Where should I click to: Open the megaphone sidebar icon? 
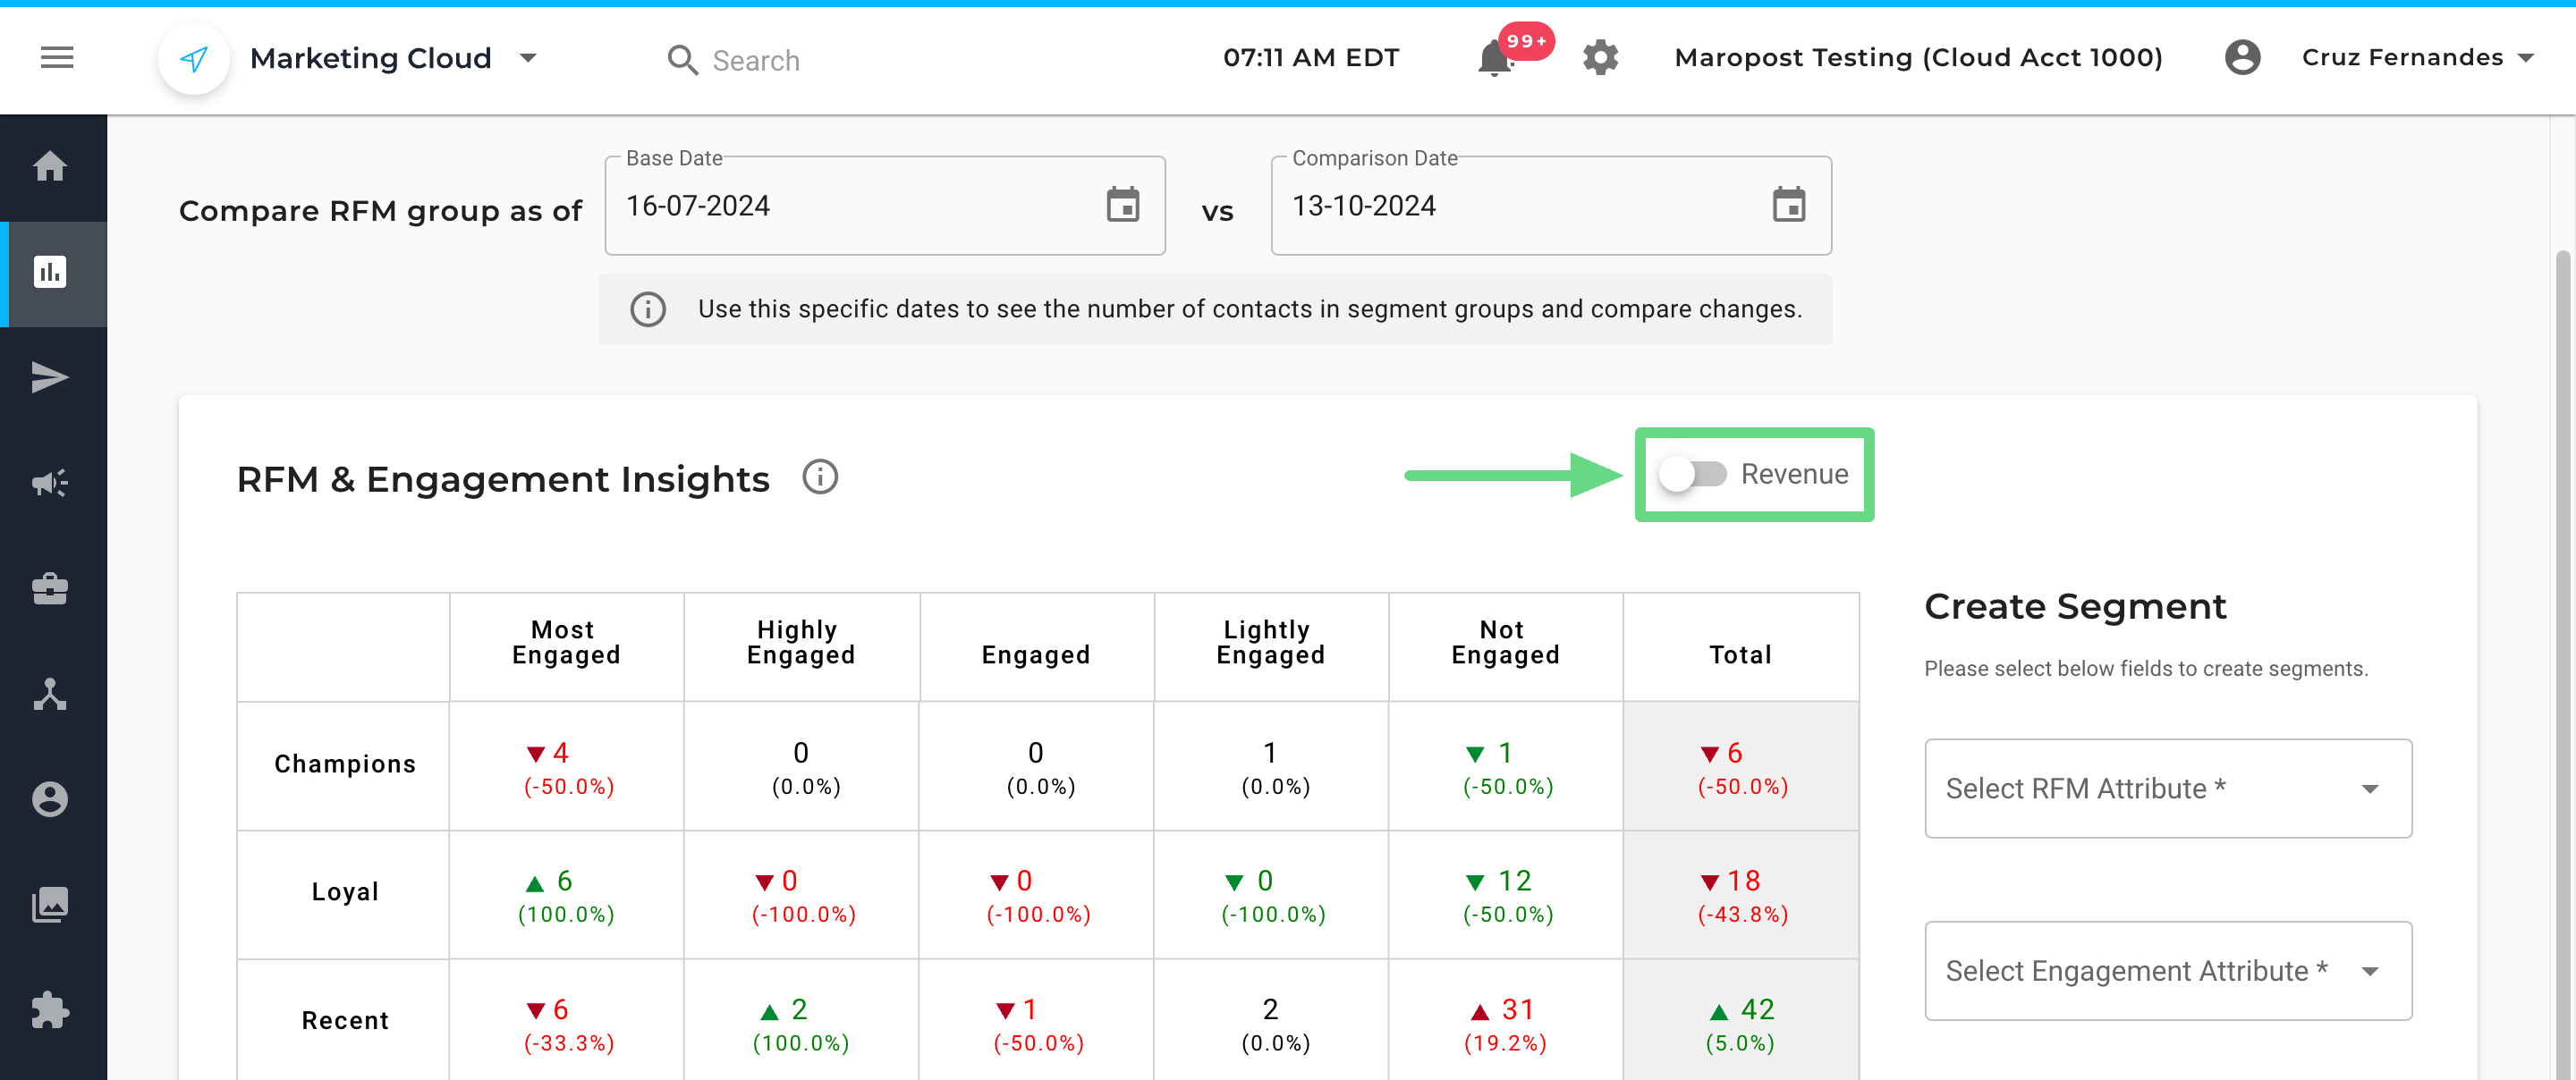point(50,483)
